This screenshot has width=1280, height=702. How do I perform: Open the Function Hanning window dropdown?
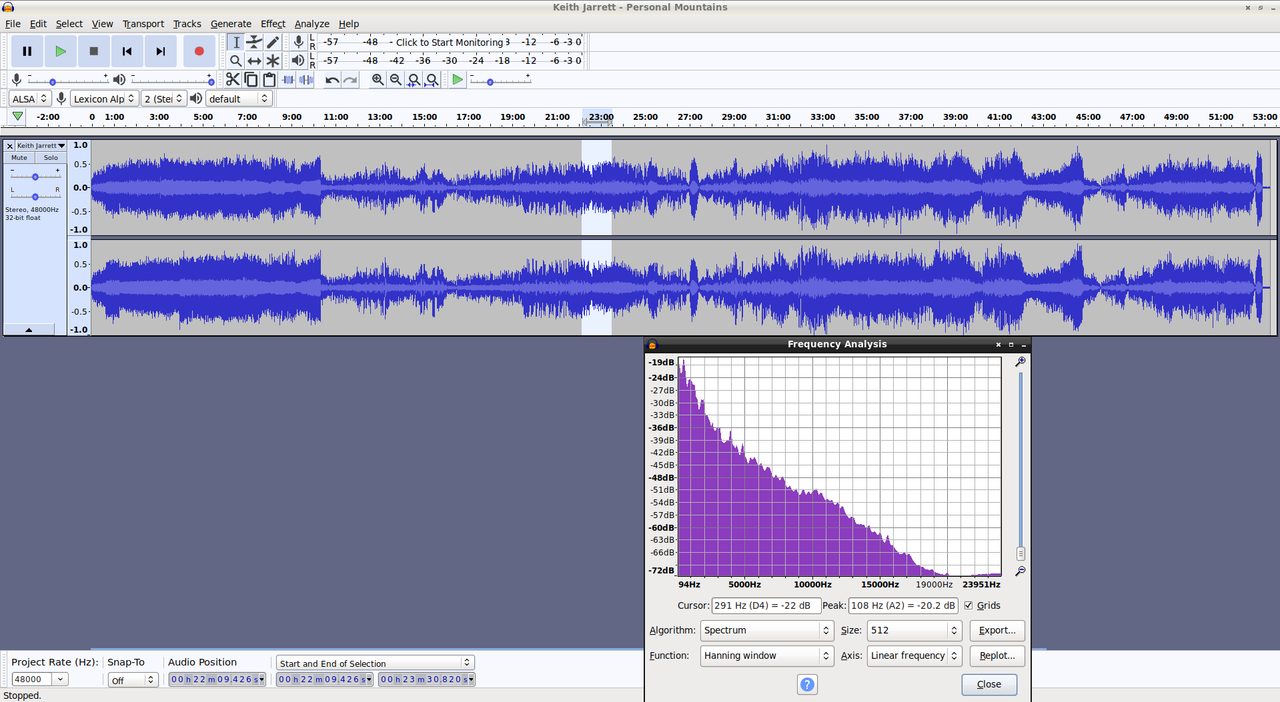(x=767, y=656)
